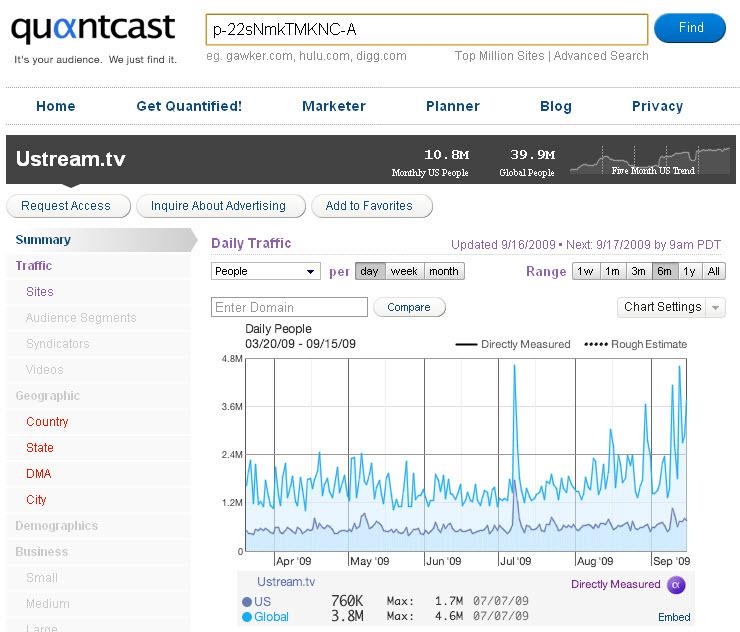
Task: Set the range to 1y
Action: tap(689, 271)
